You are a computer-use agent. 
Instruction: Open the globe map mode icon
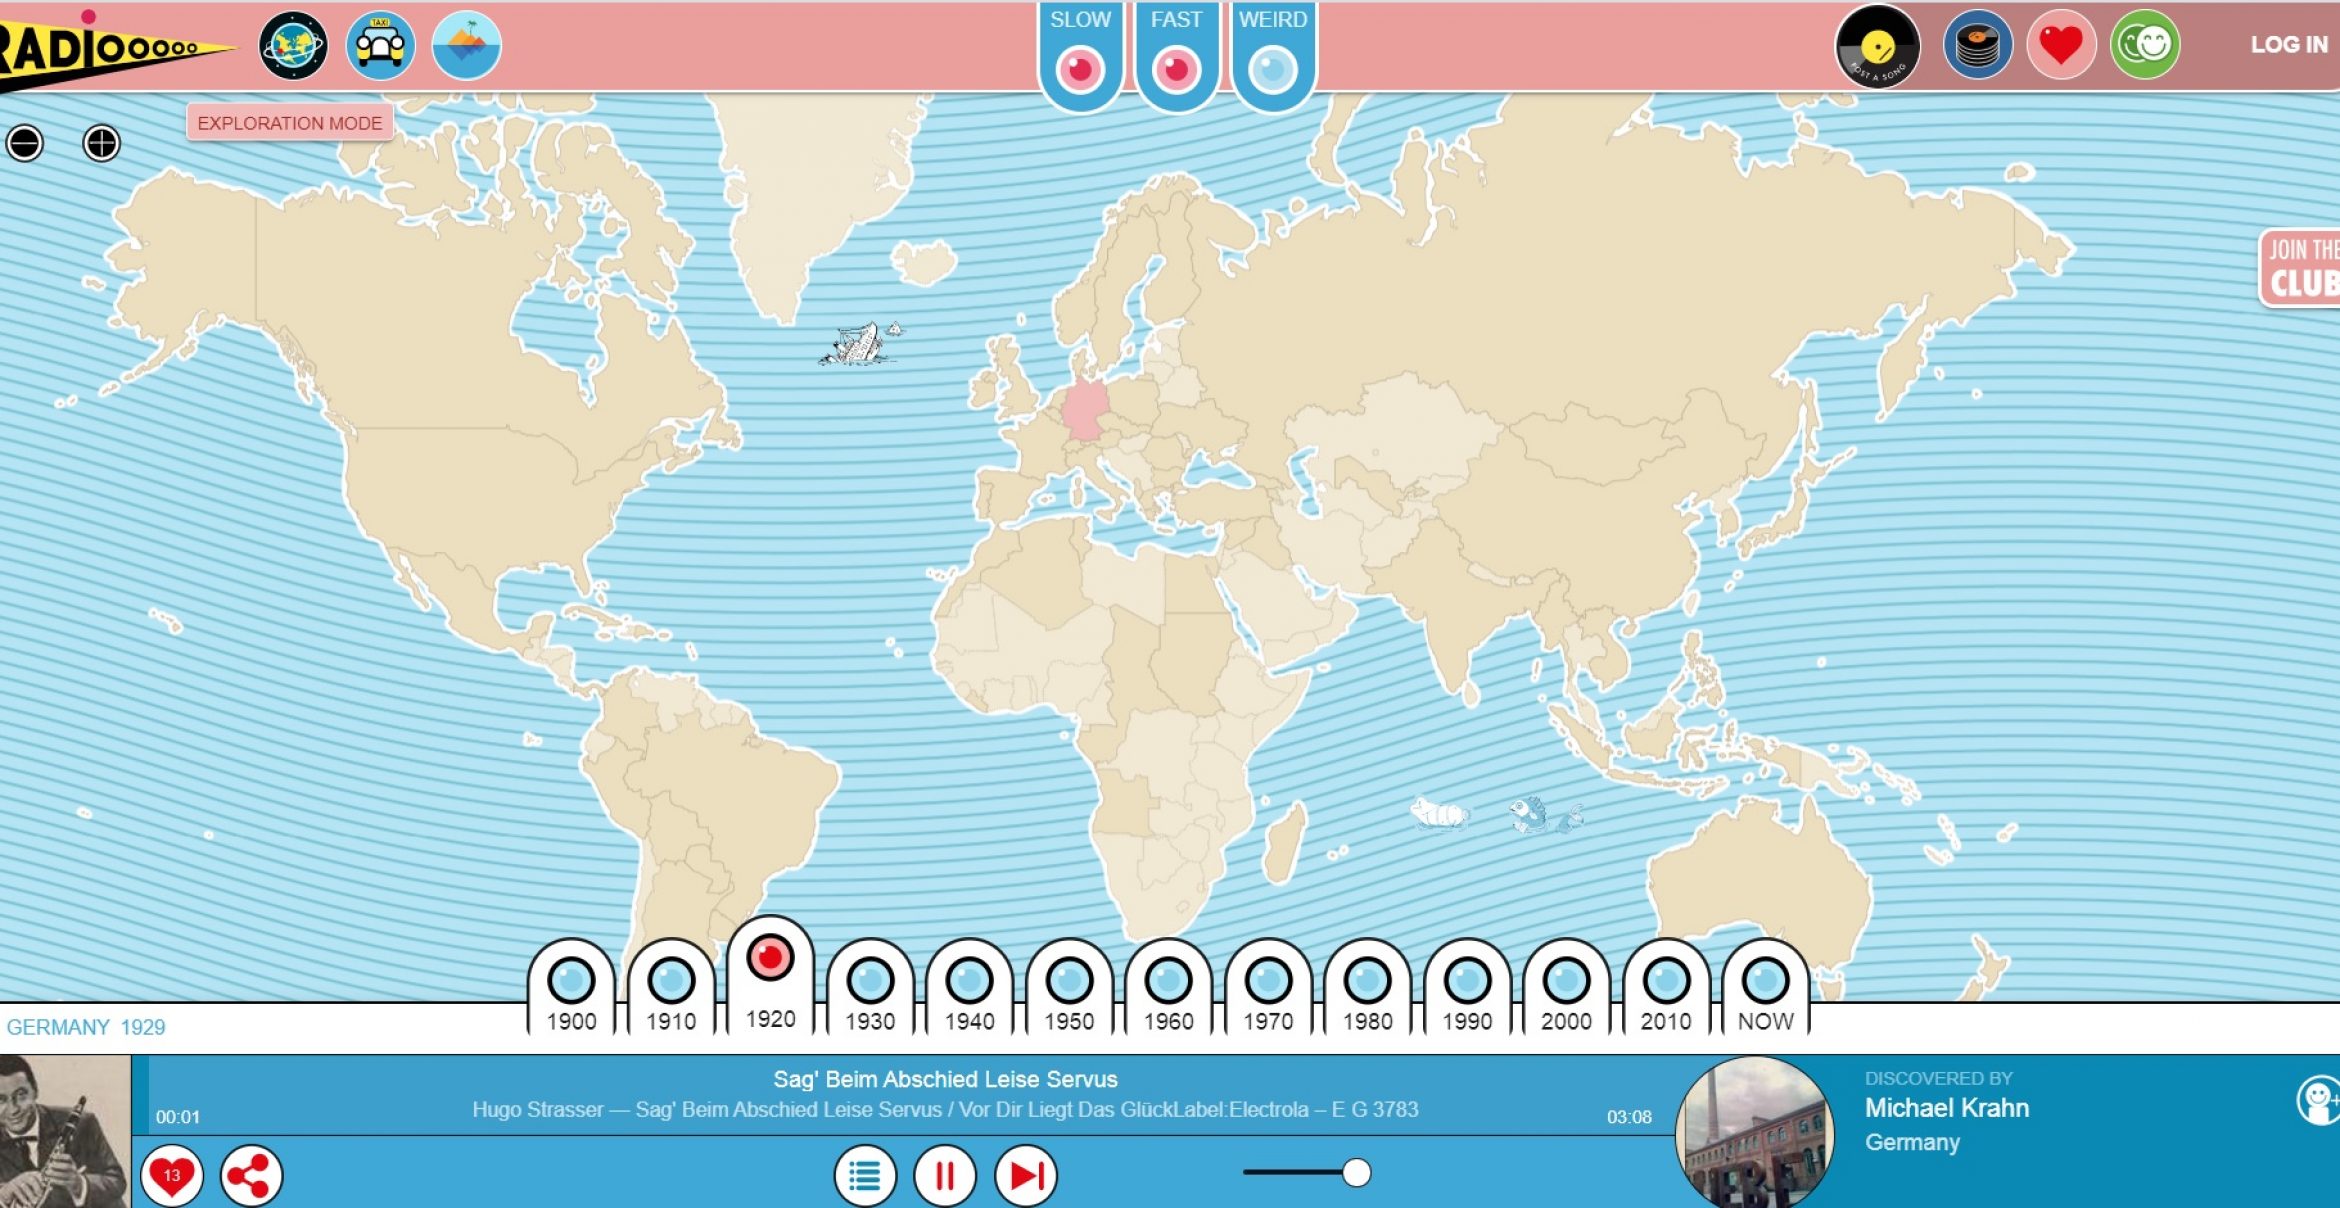click(293, 46)
